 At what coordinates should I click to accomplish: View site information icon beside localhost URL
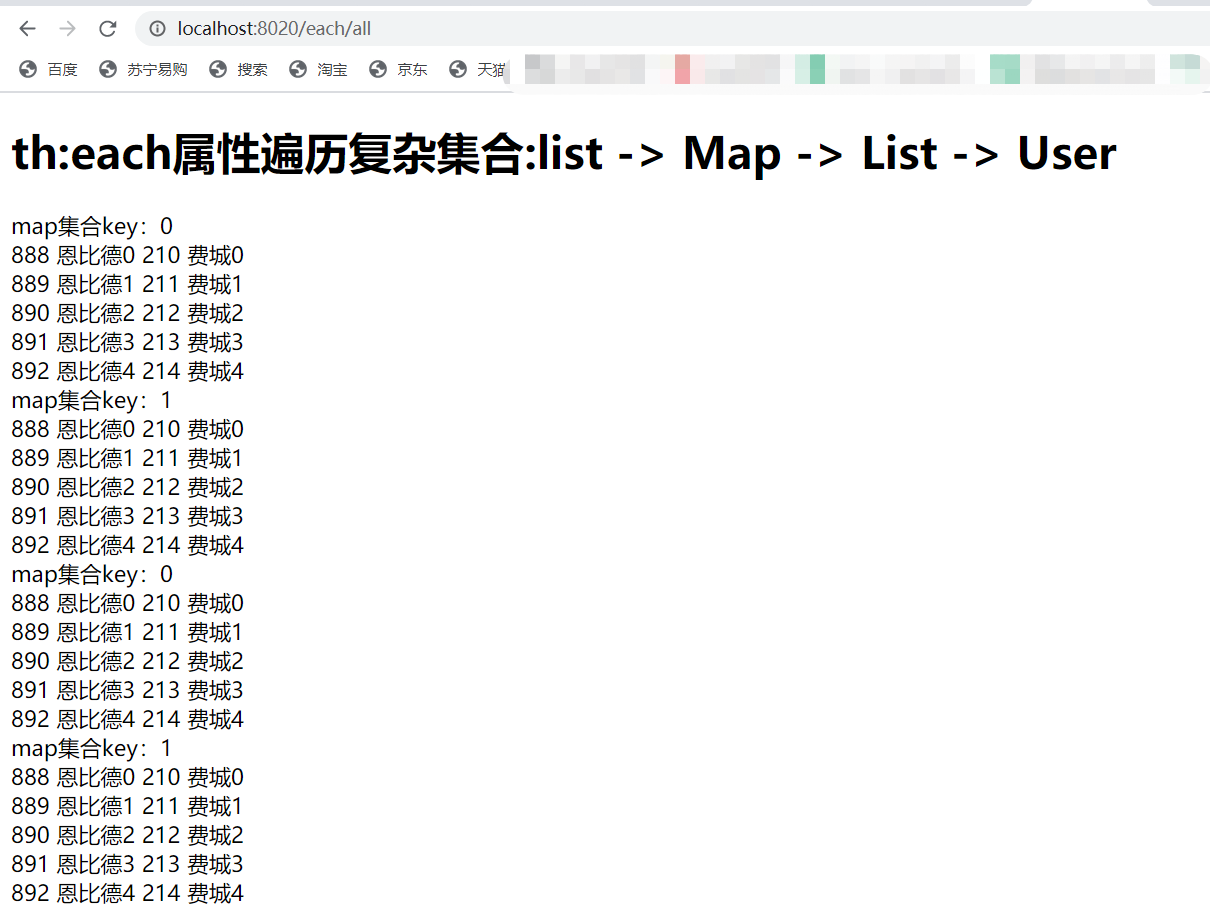coord(157,29)
